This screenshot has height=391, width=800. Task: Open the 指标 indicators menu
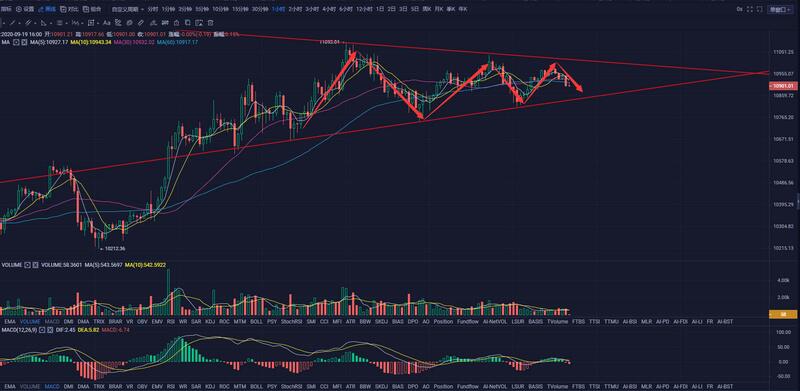pos(6,9)
